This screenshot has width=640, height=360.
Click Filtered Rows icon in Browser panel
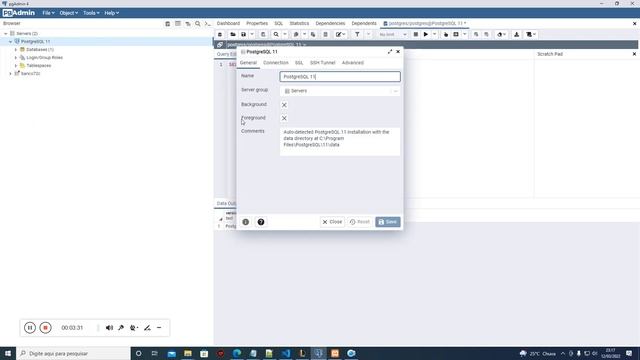pos(188,24)
